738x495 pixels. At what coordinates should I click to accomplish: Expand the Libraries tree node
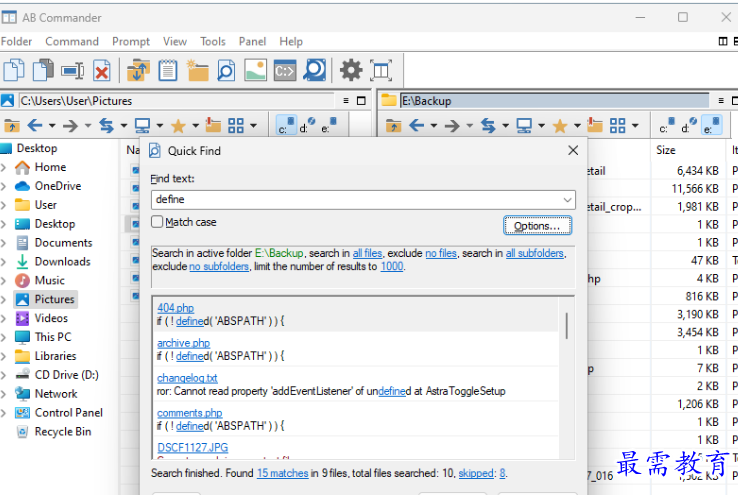[4, 357]
